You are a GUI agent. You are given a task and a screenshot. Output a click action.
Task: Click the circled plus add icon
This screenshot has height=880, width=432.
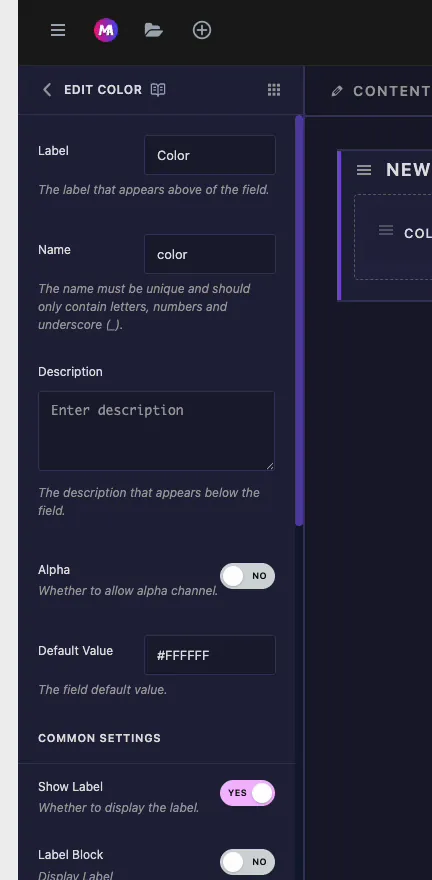tap(202, 30)
